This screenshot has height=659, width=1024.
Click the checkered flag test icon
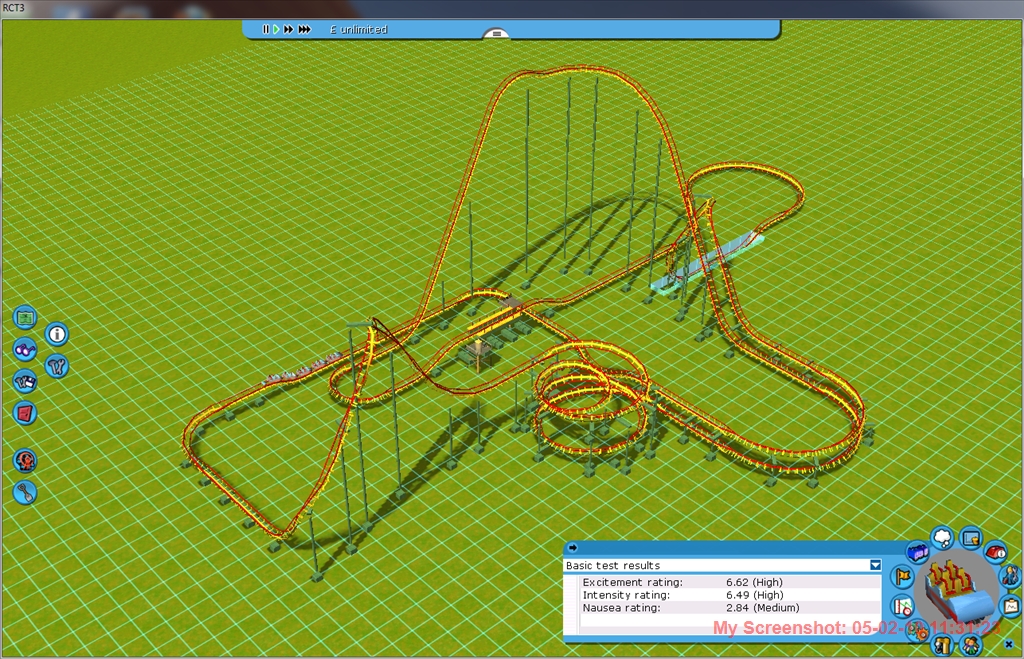[x=902, y=576]
